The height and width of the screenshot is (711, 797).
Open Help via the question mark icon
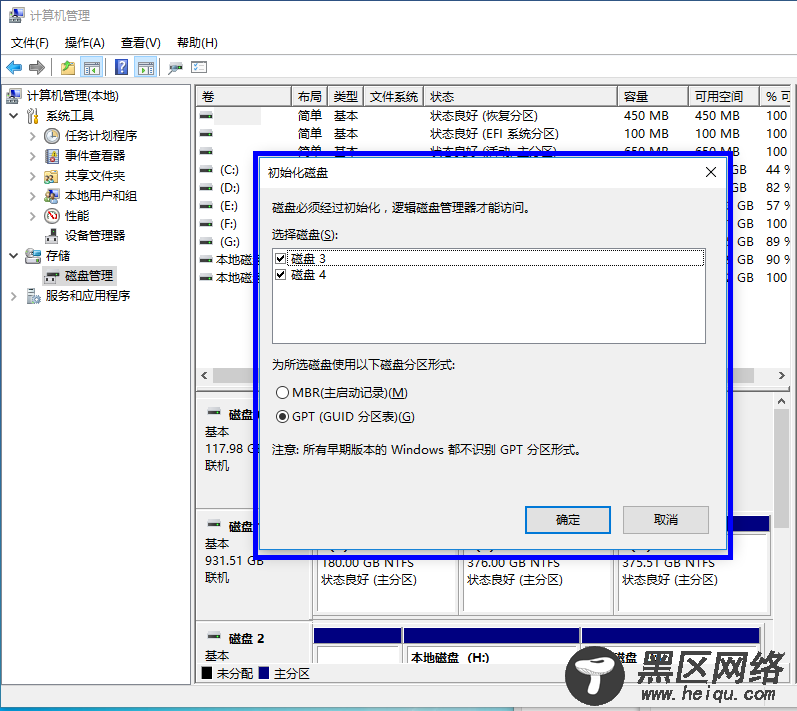[x=121, y=67]
